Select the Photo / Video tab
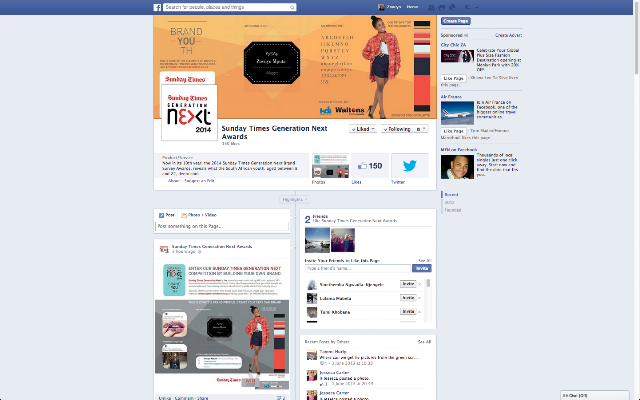Image resolution: width=640 pixels, height=400 pixels. (199, 215)
